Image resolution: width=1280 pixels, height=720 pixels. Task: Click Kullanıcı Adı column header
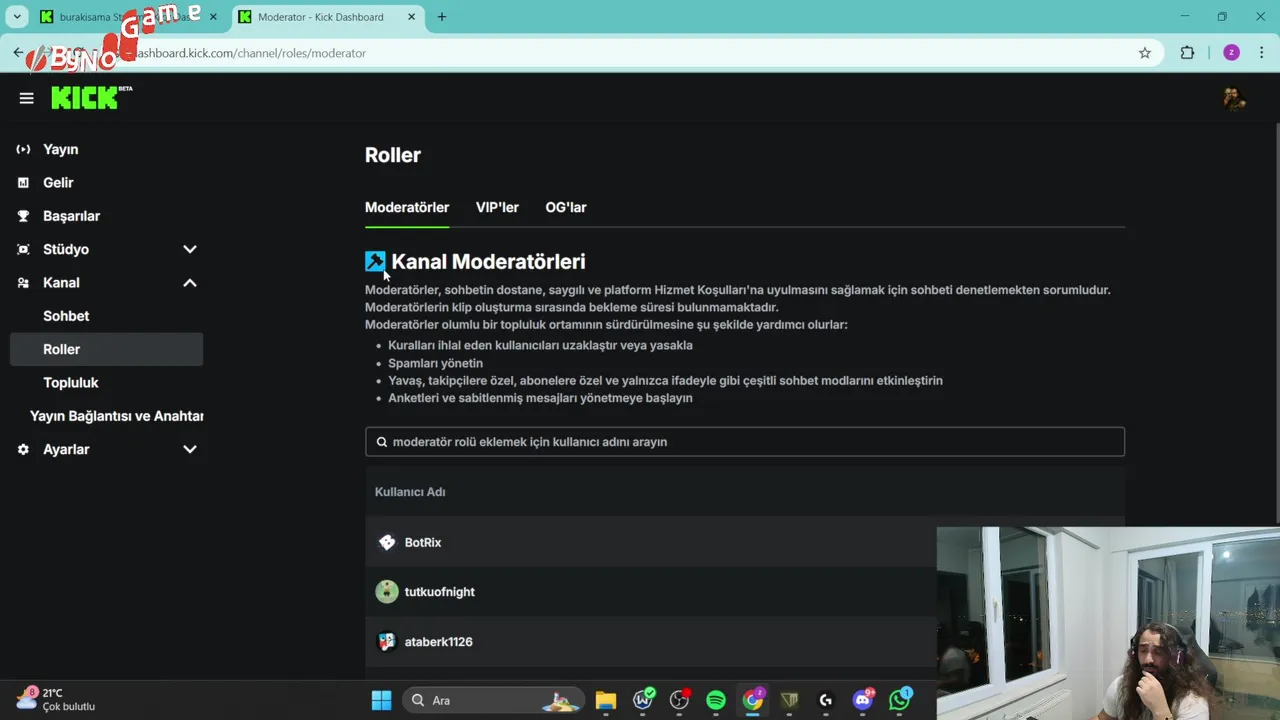coord(410,492)
